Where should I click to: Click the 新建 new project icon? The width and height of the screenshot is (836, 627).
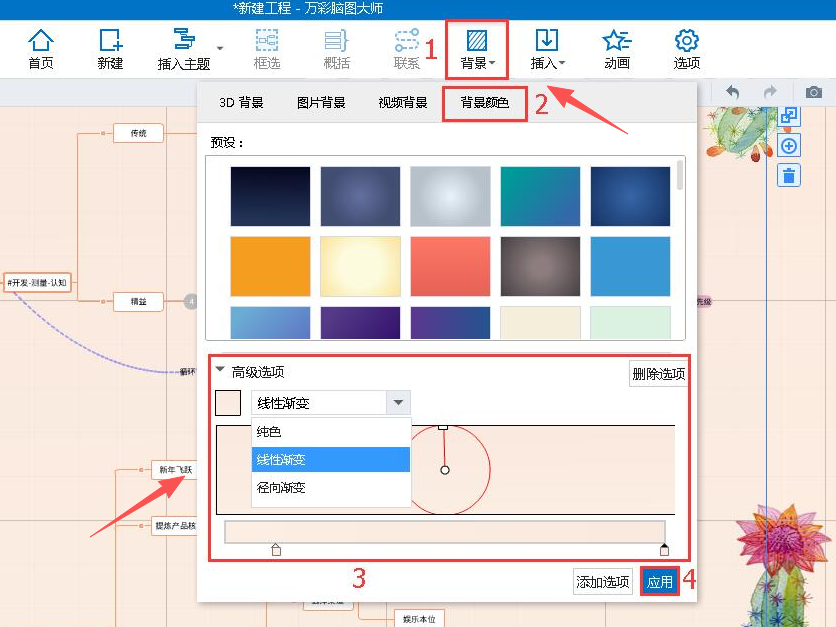(x=110, y=49)
